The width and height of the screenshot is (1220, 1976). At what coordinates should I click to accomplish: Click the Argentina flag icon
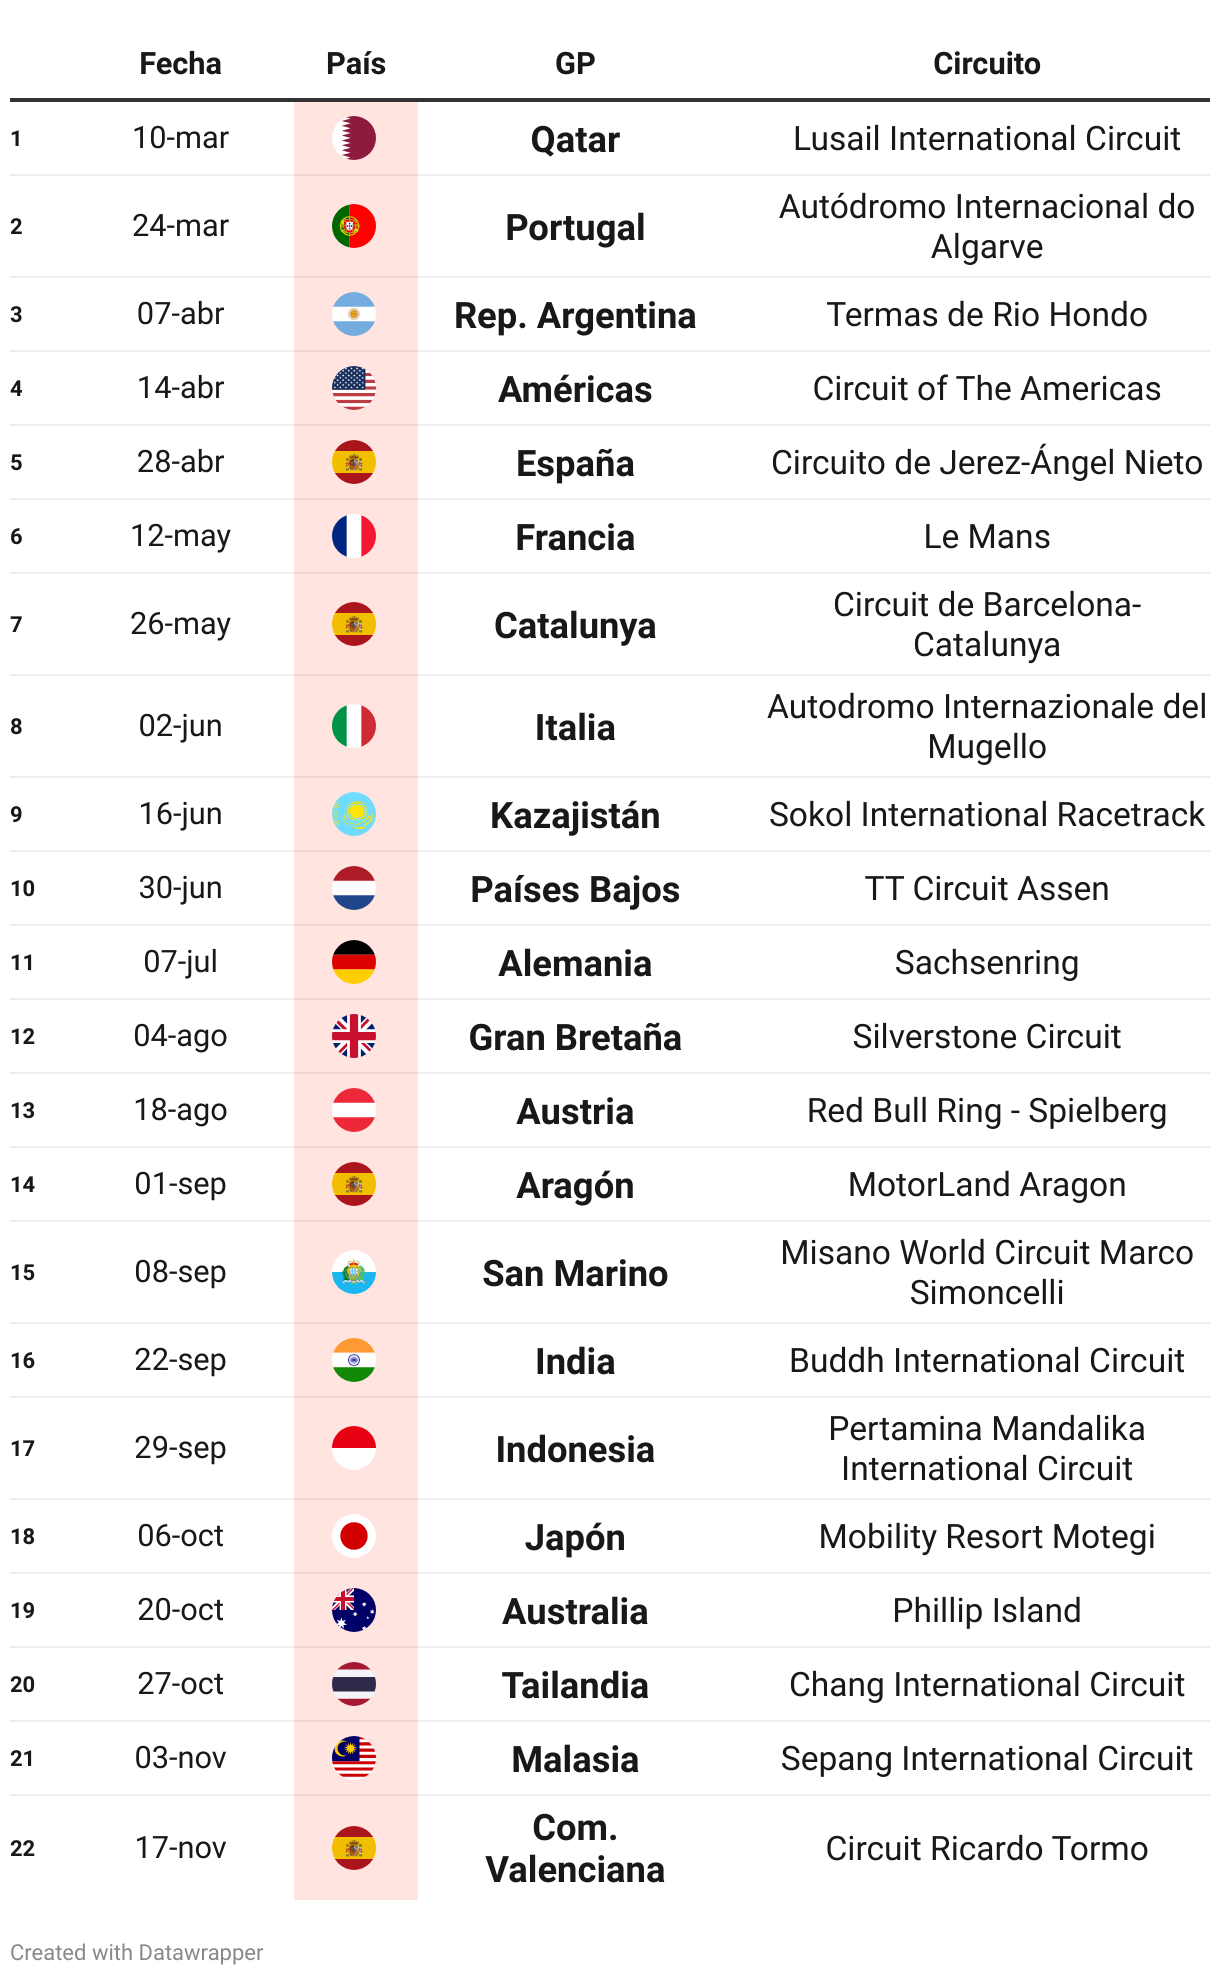pyautogui.click(x=354, y=314)
